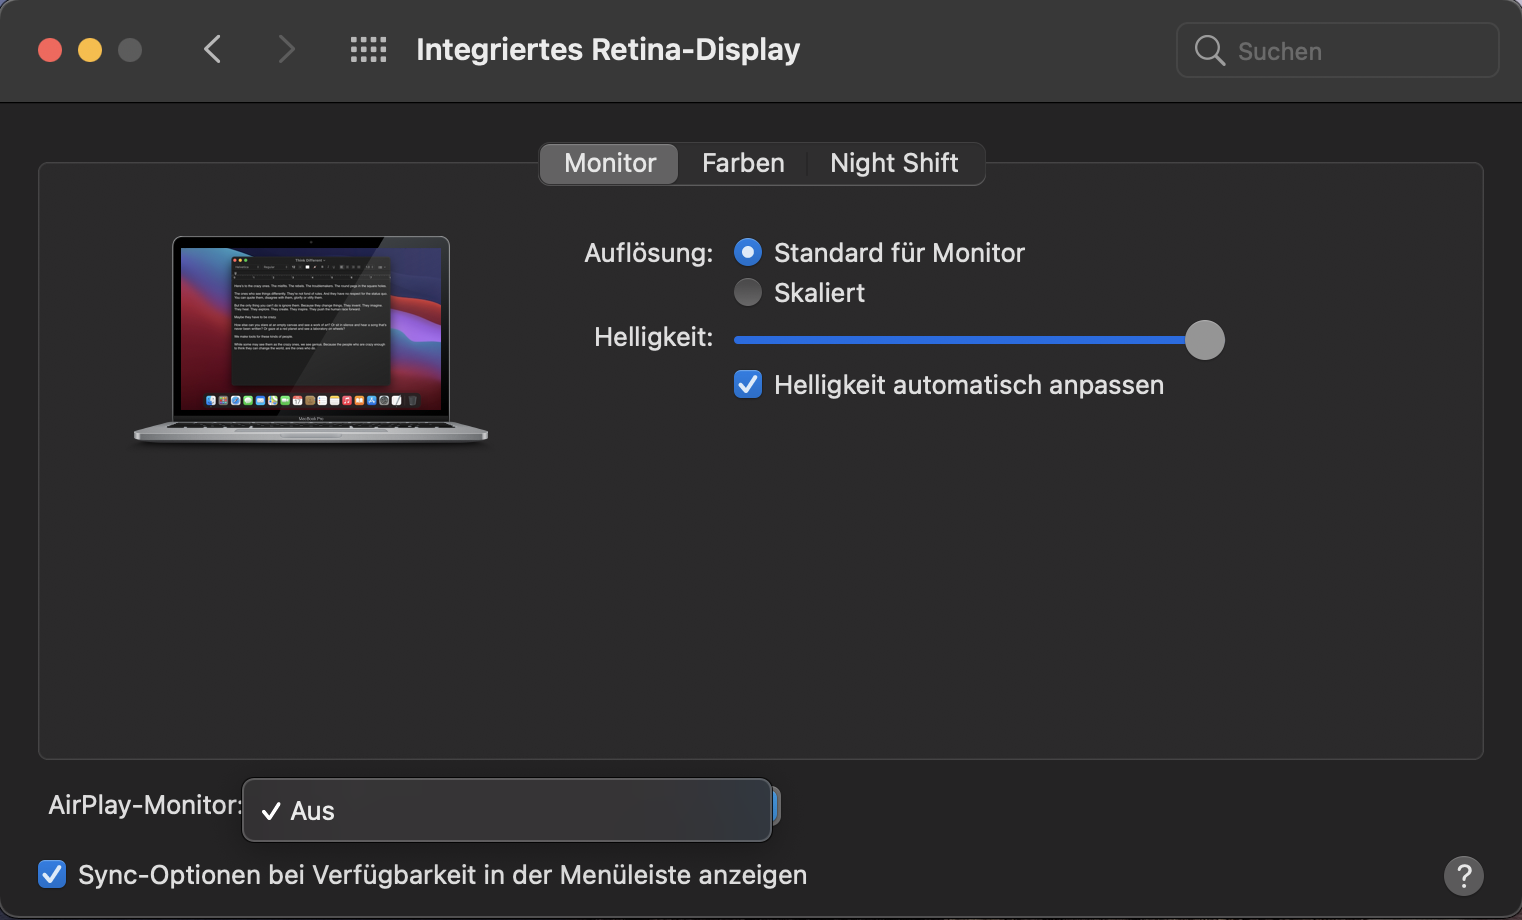The height and width of the screenshot is (920, 1522).
Task: Go back with the left chevron
Action: coord(212,49)
